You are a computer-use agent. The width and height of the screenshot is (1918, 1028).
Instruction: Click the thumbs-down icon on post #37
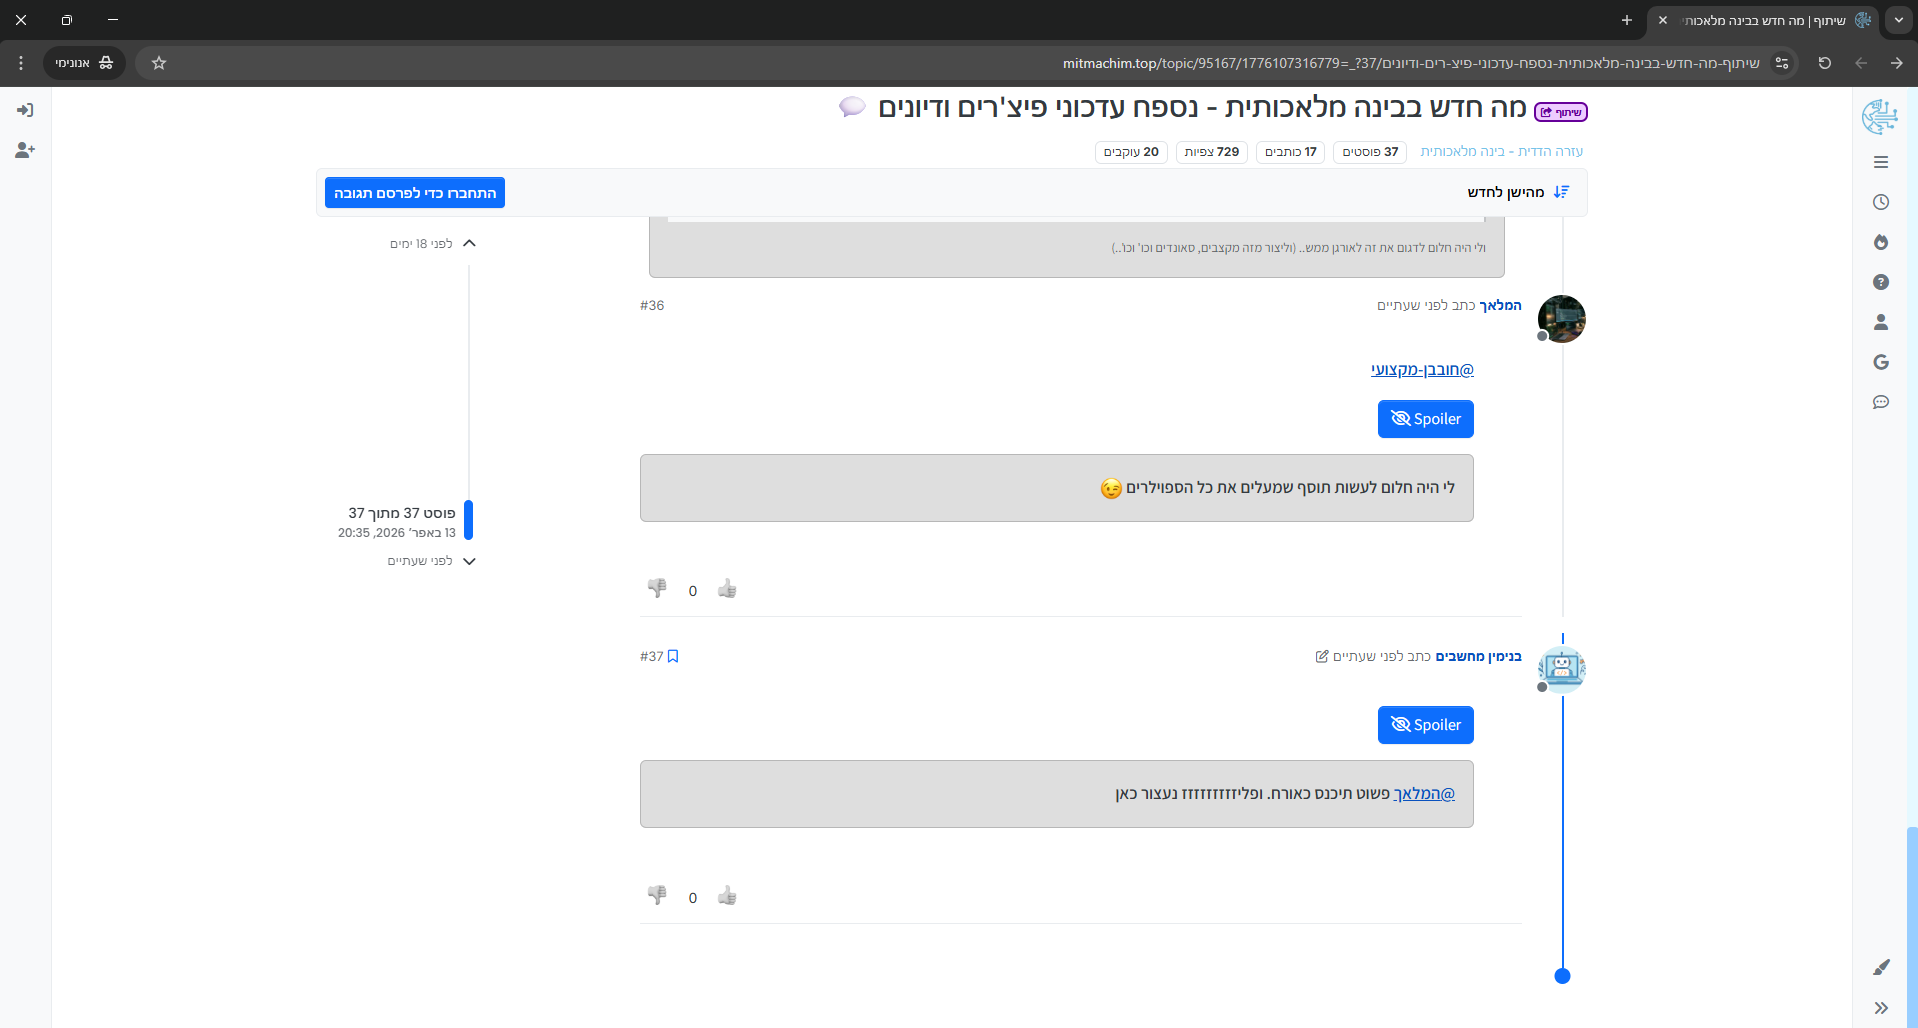[x=657, y=895]
